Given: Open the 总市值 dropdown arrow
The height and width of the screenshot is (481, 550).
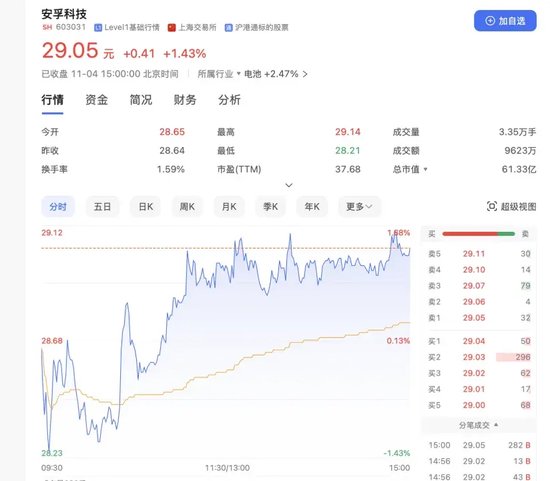Looking at the screenshot, I should pyautogui.click(x=425, y=169).
